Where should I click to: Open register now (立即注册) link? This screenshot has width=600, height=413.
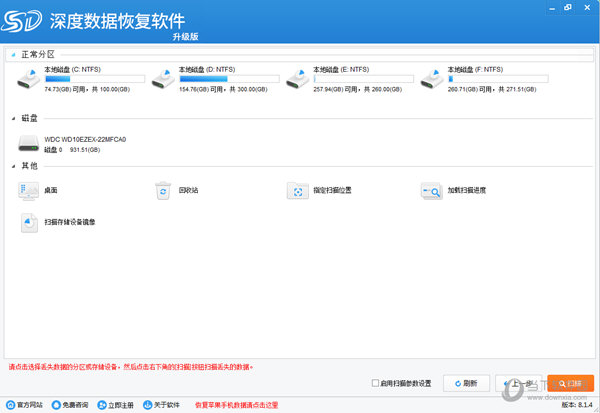116,405
